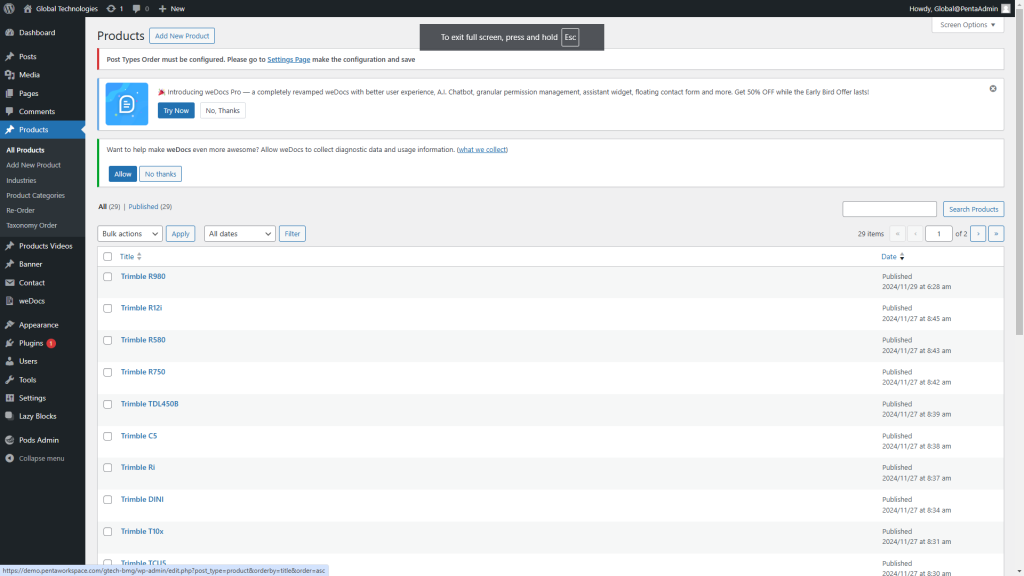Click the Search Products button

click(973, 209)
